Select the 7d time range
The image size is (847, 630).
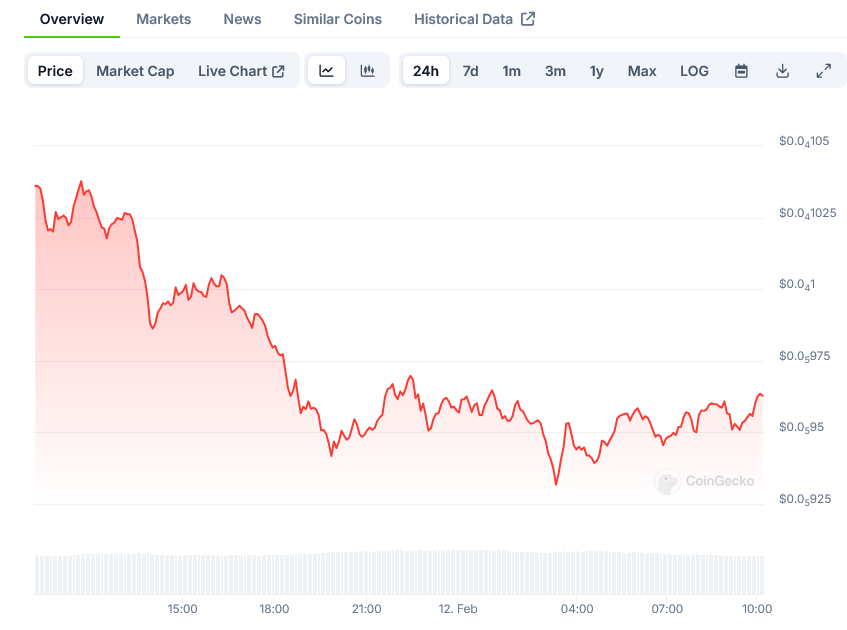pyautogui.click(x=470, y=71)
